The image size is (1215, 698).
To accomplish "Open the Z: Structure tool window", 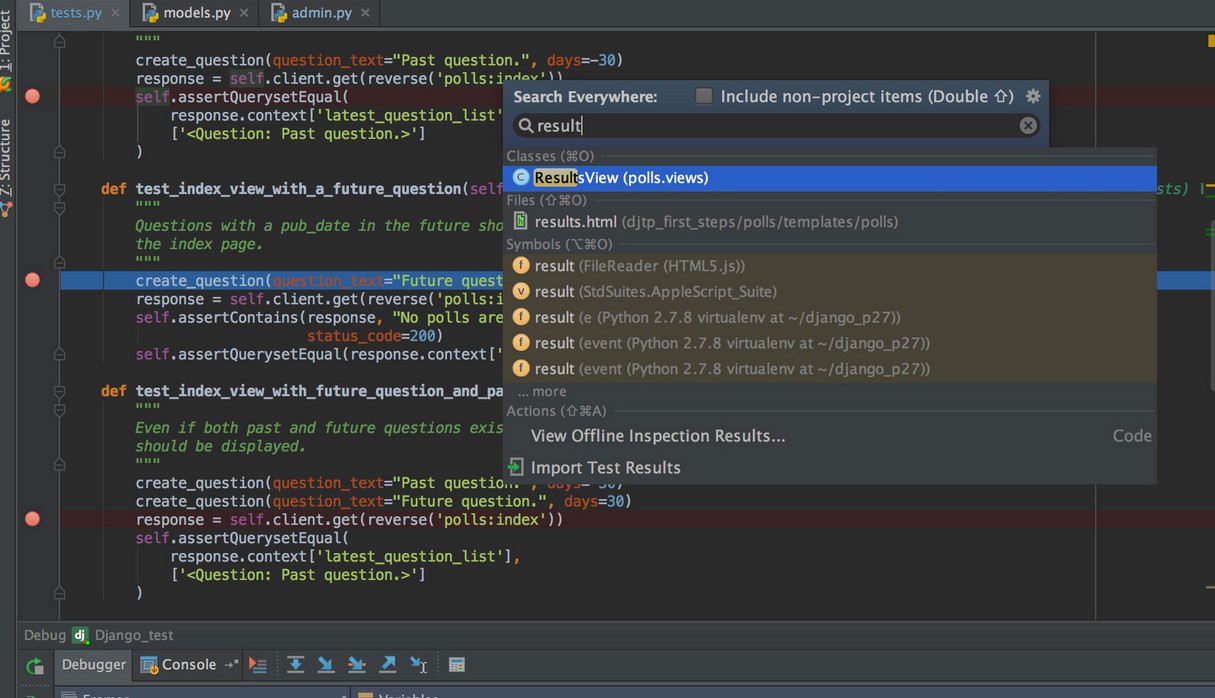I will pyautogui.click(x=6, y=158).
